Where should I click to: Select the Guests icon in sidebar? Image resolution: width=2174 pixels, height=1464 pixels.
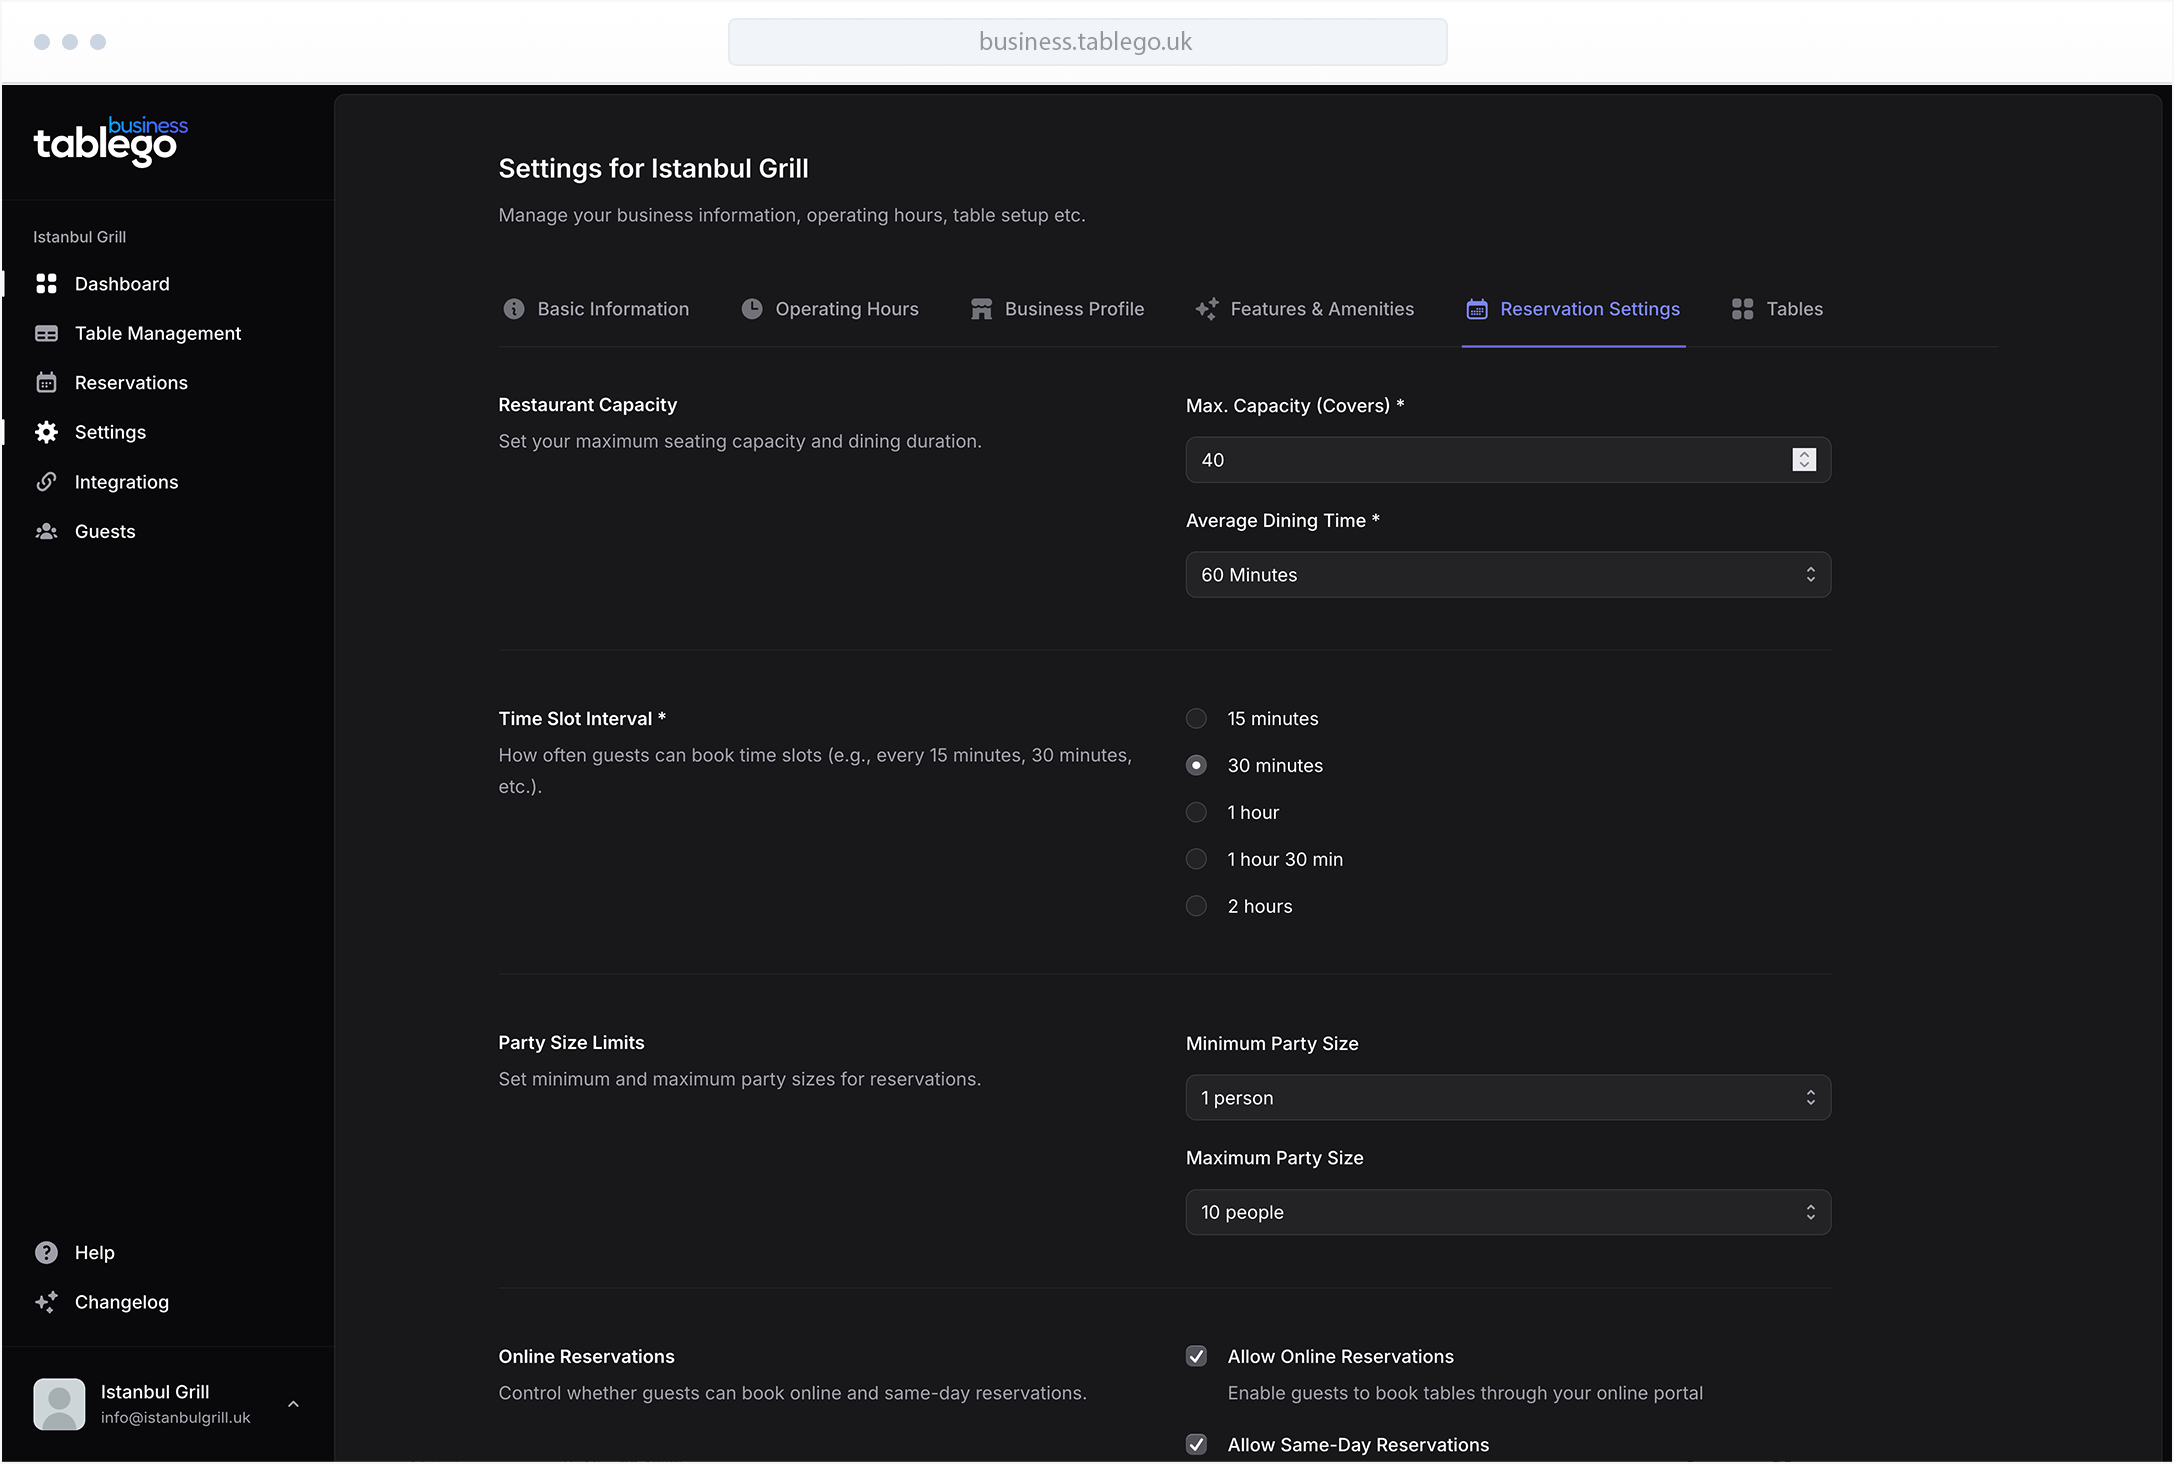coord(47,531)
